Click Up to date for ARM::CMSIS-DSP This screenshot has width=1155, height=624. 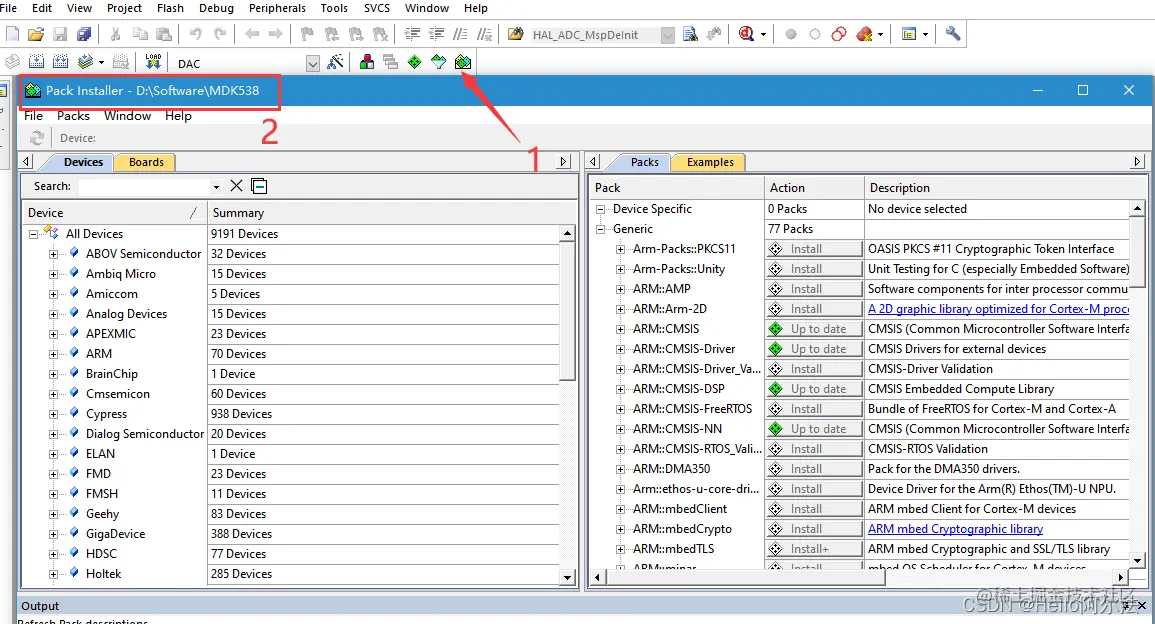tap(814, 389)
